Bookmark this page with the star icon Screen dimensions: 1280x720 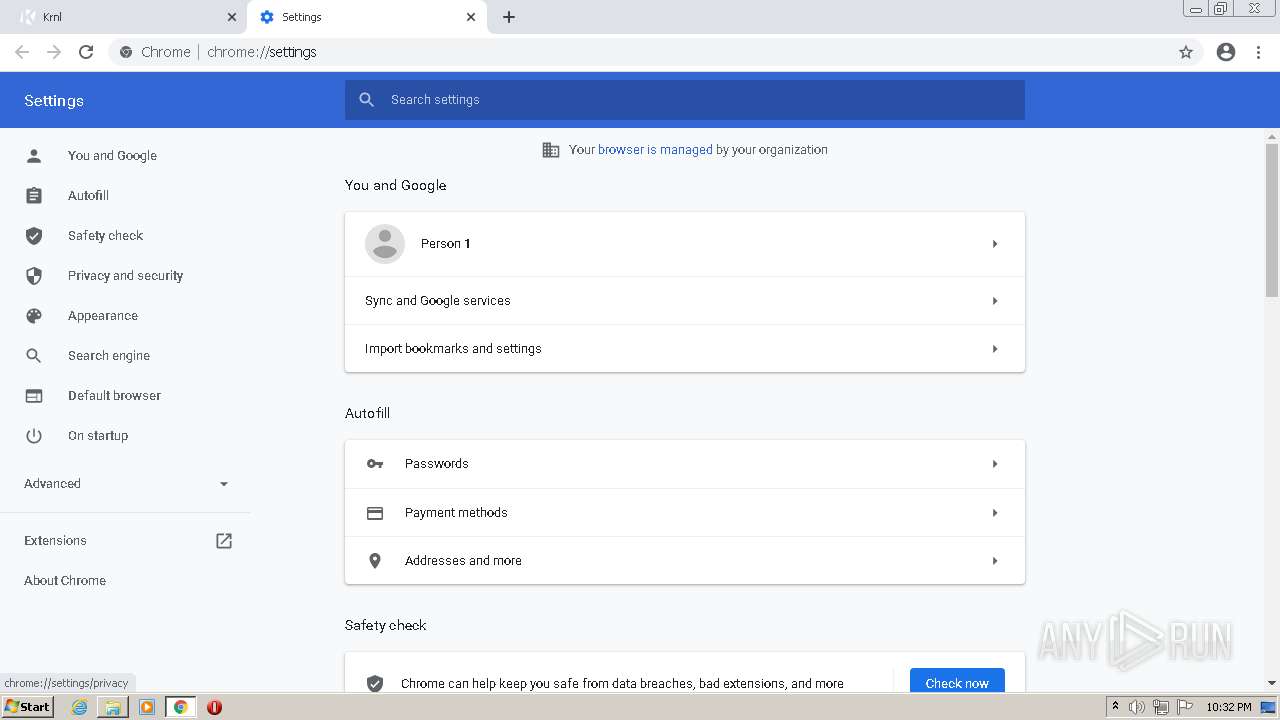click(1186, 52)
